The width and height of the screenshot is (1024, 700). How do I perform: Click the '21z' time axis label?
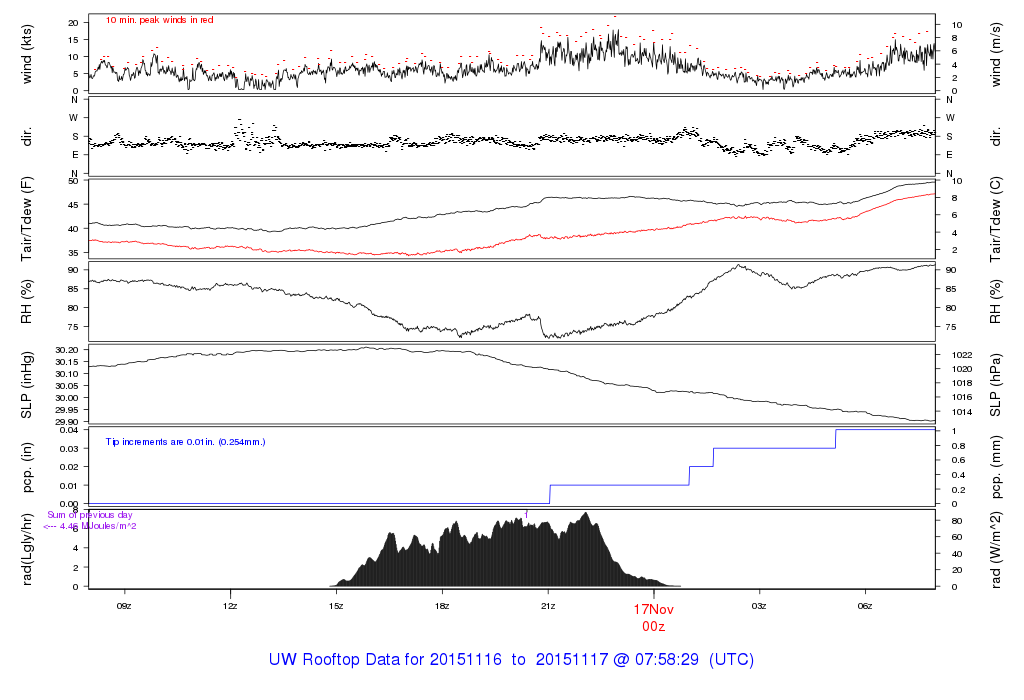(548, 606)
